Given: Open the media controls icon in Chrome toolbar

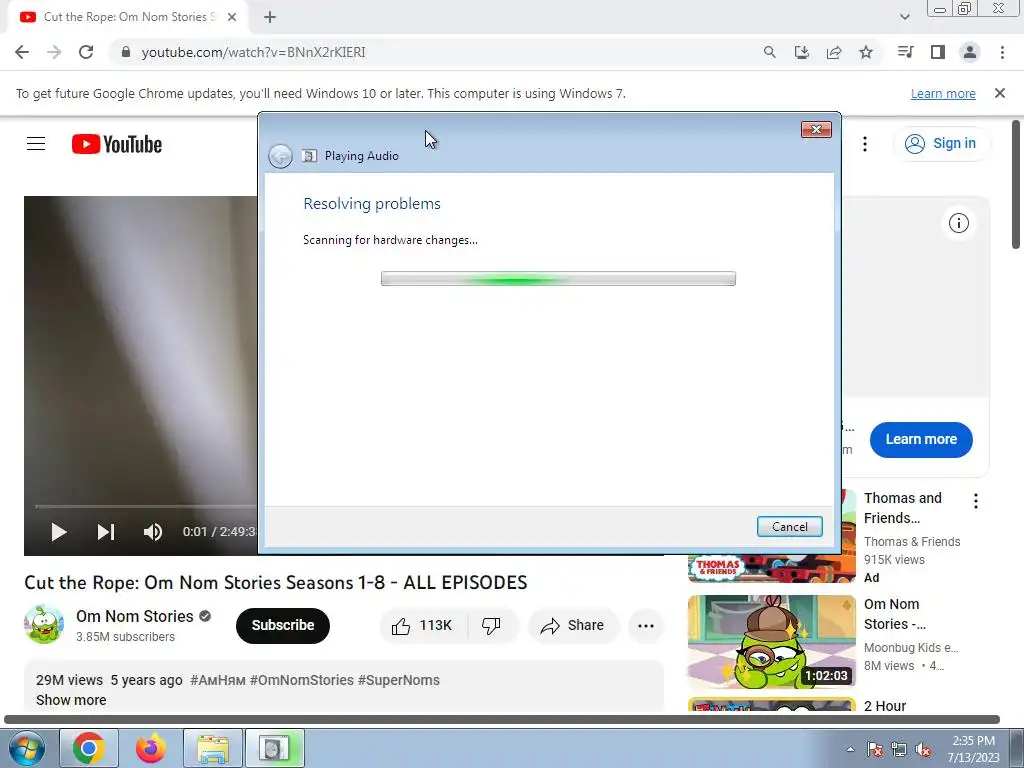Looking at the screenshot, I should [x=905, y=52].
